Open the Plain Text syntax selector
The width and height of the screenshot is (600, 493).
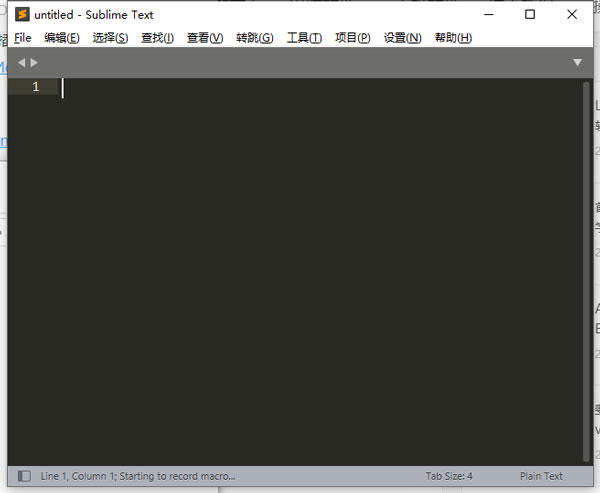541,476
